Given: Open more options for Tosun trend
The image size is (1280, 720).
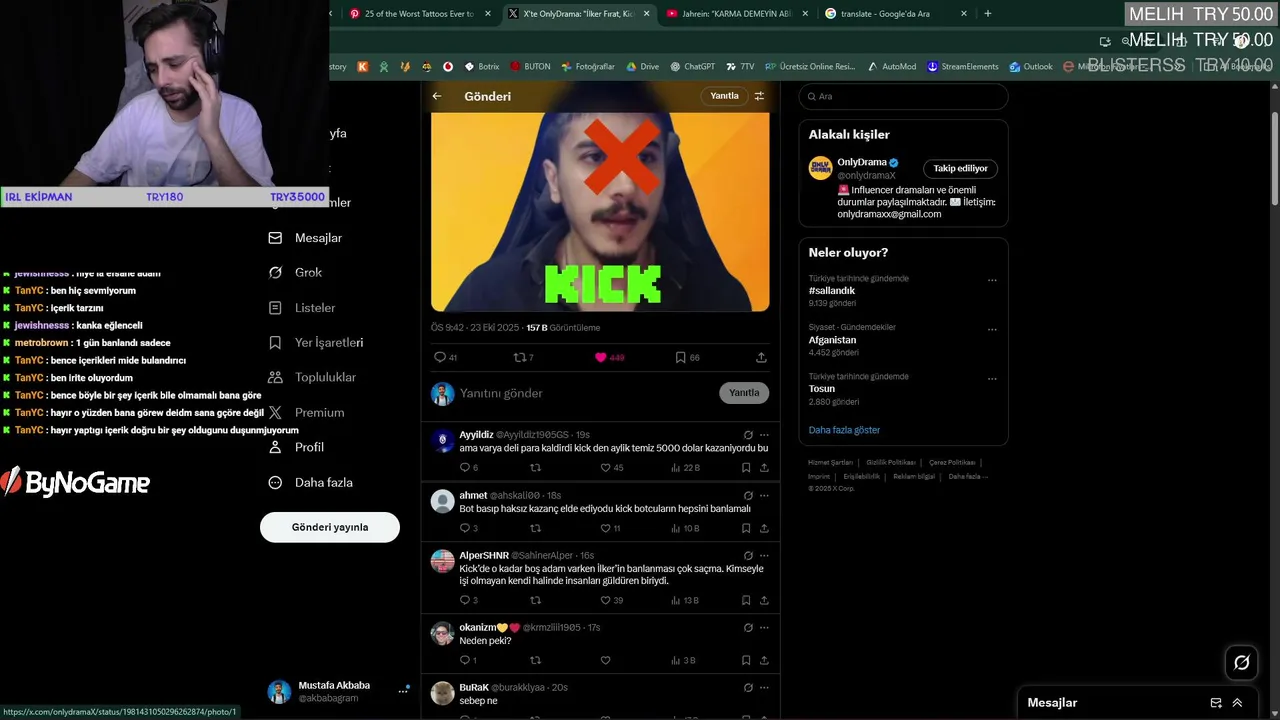Looking at the screenshot, I should coord(992,378).
